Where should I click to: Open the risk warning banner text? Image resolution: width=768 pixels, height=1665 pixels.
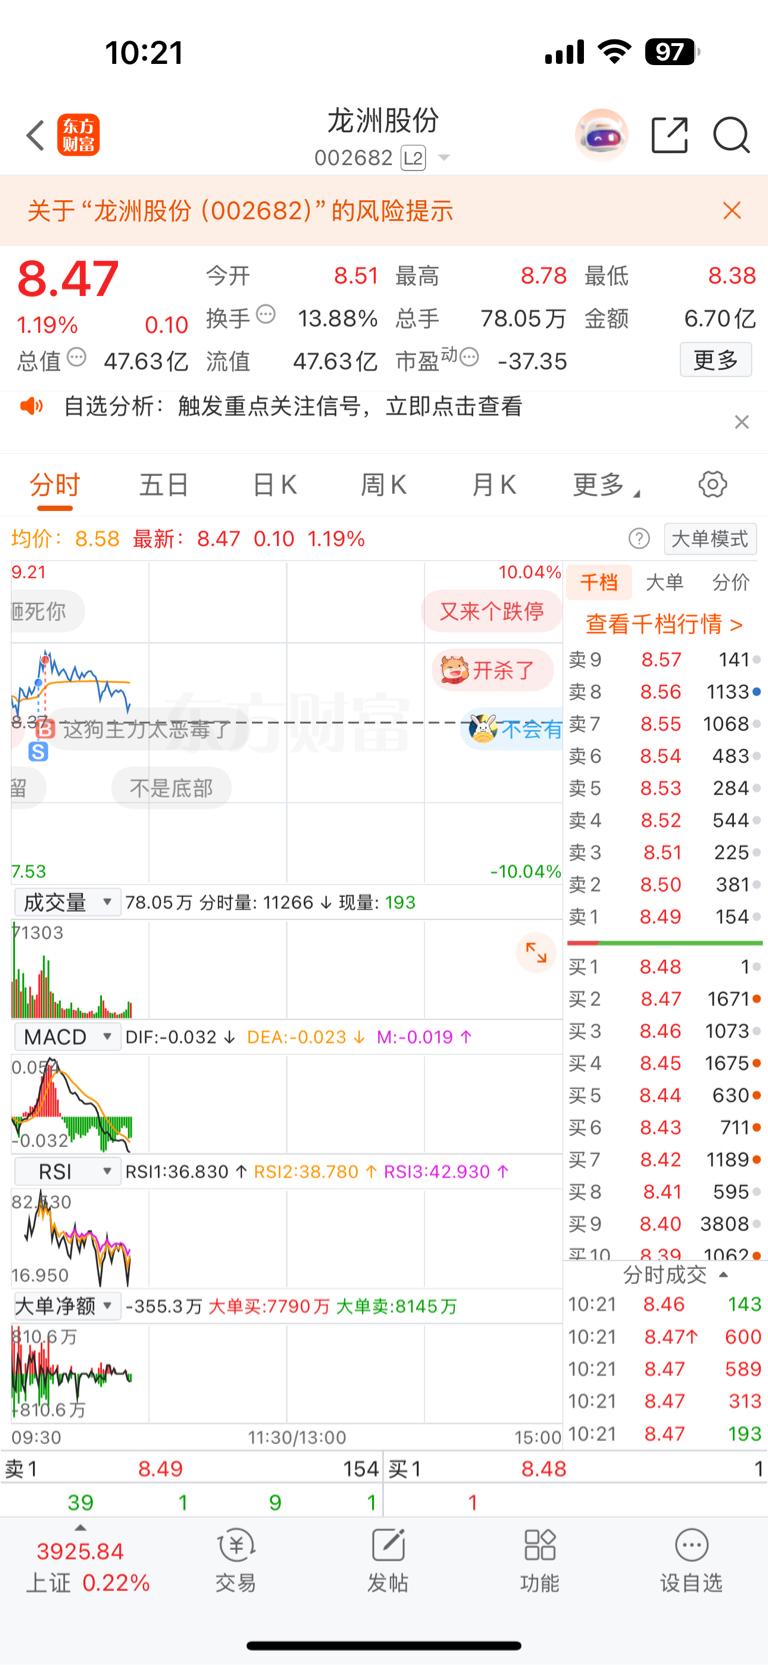point(240,210)
